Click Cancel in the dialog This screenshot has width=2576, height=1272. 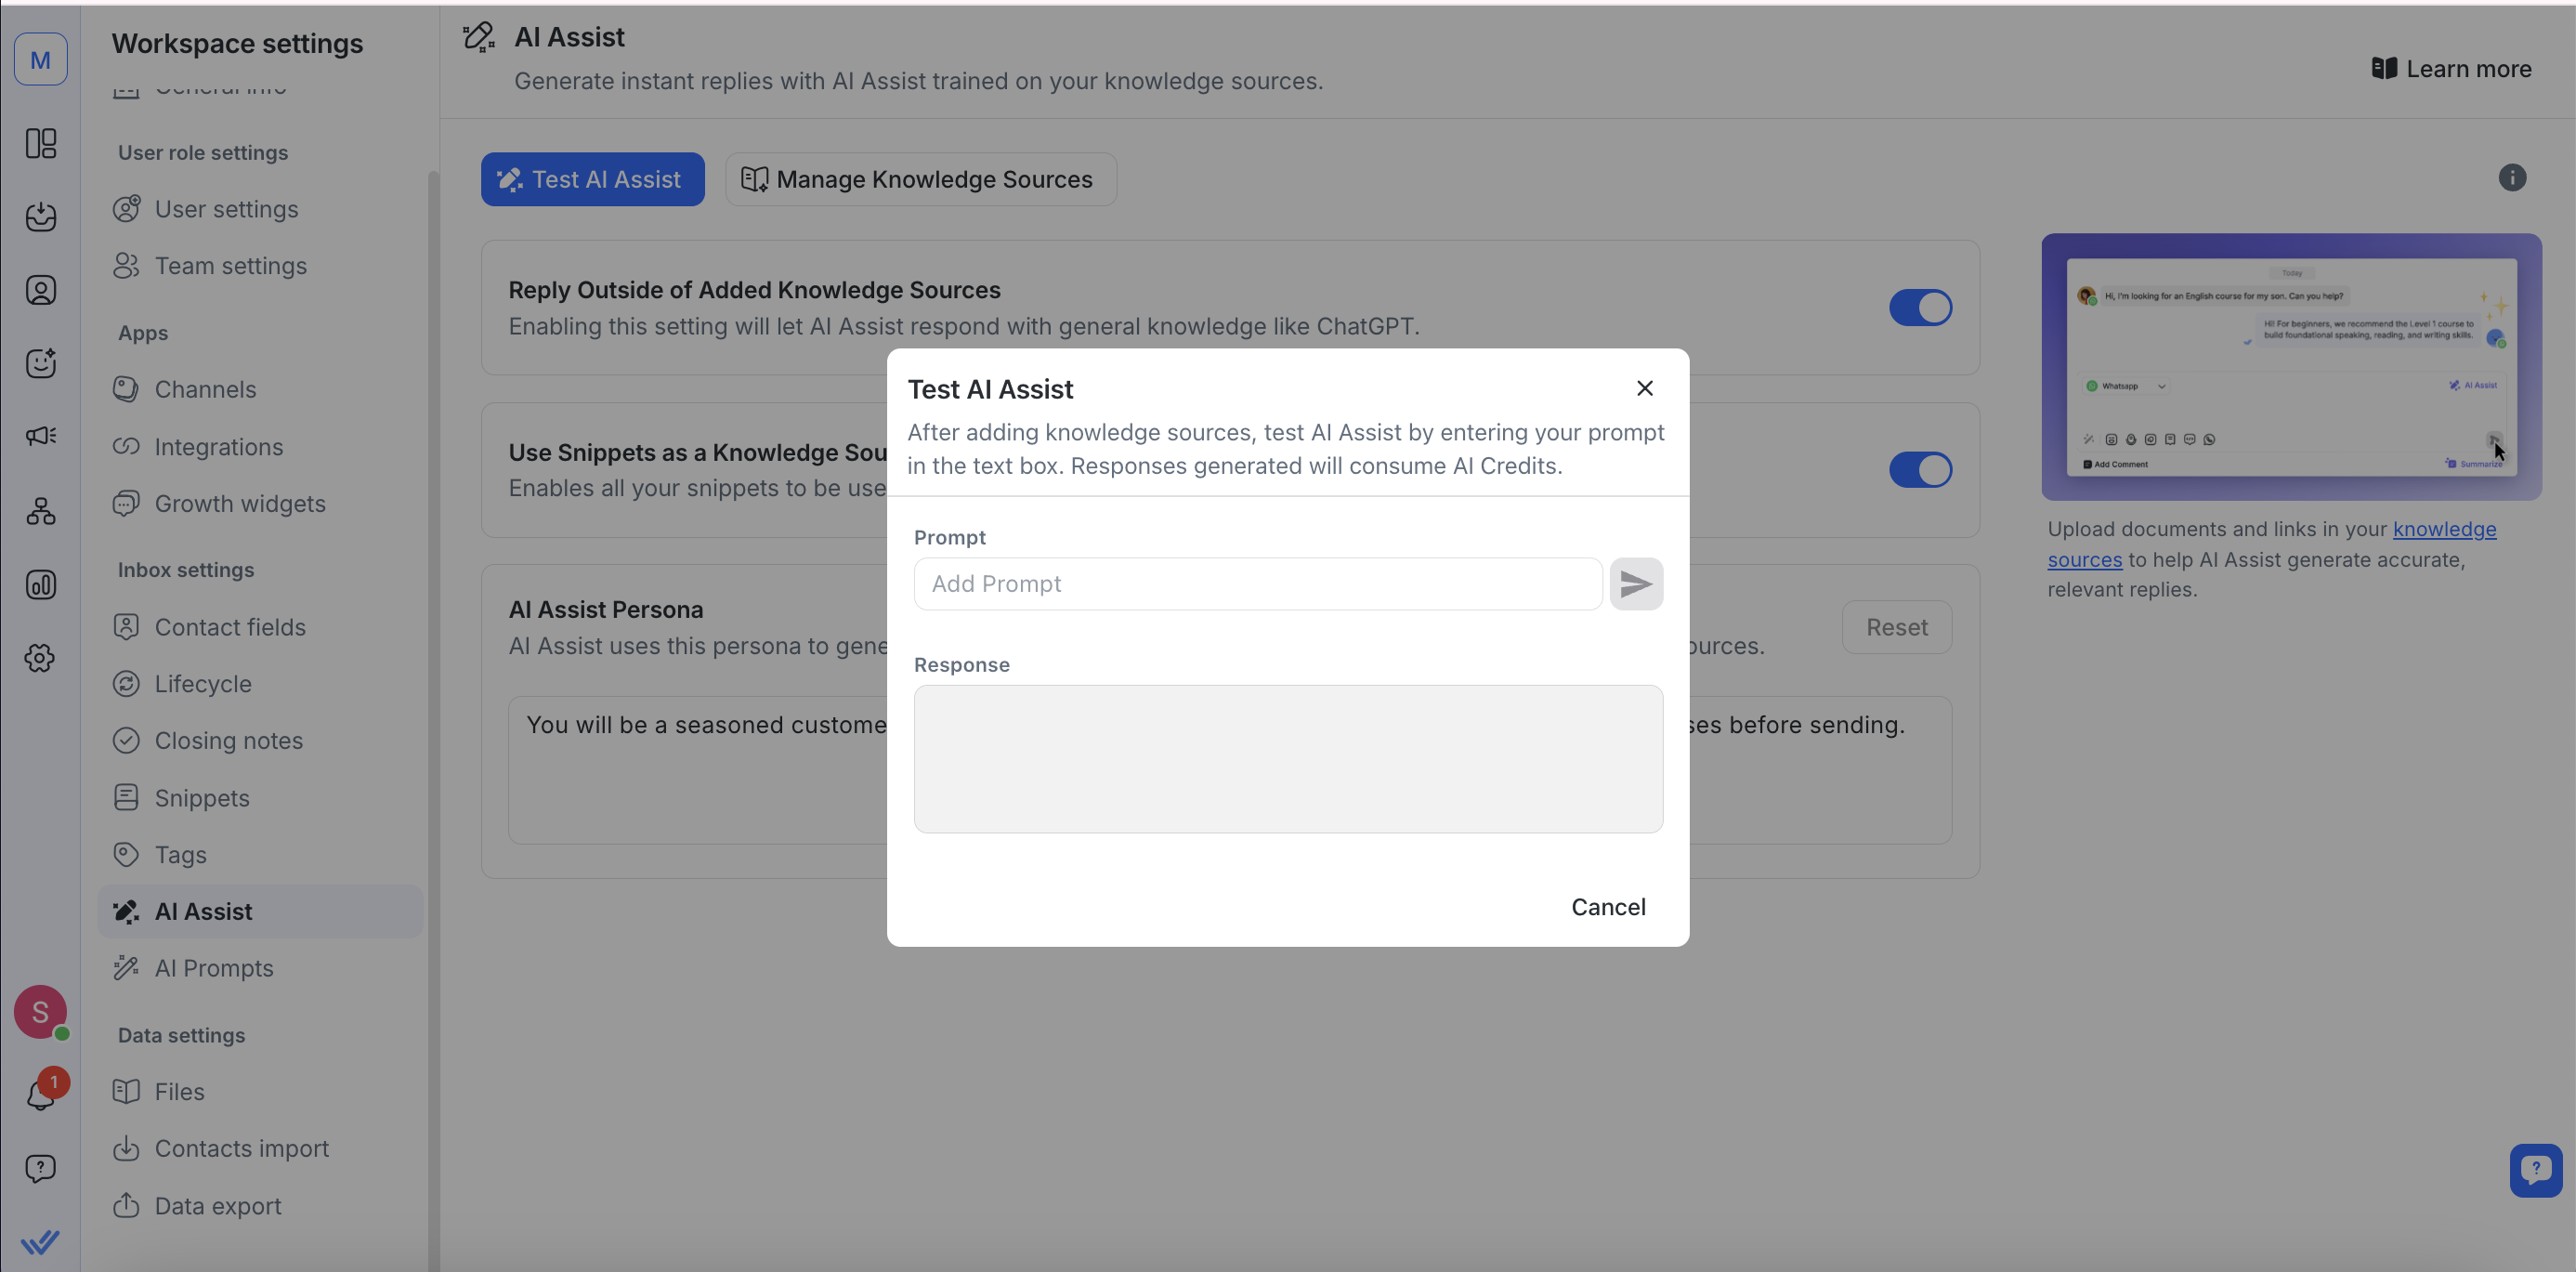[1607, 907]
